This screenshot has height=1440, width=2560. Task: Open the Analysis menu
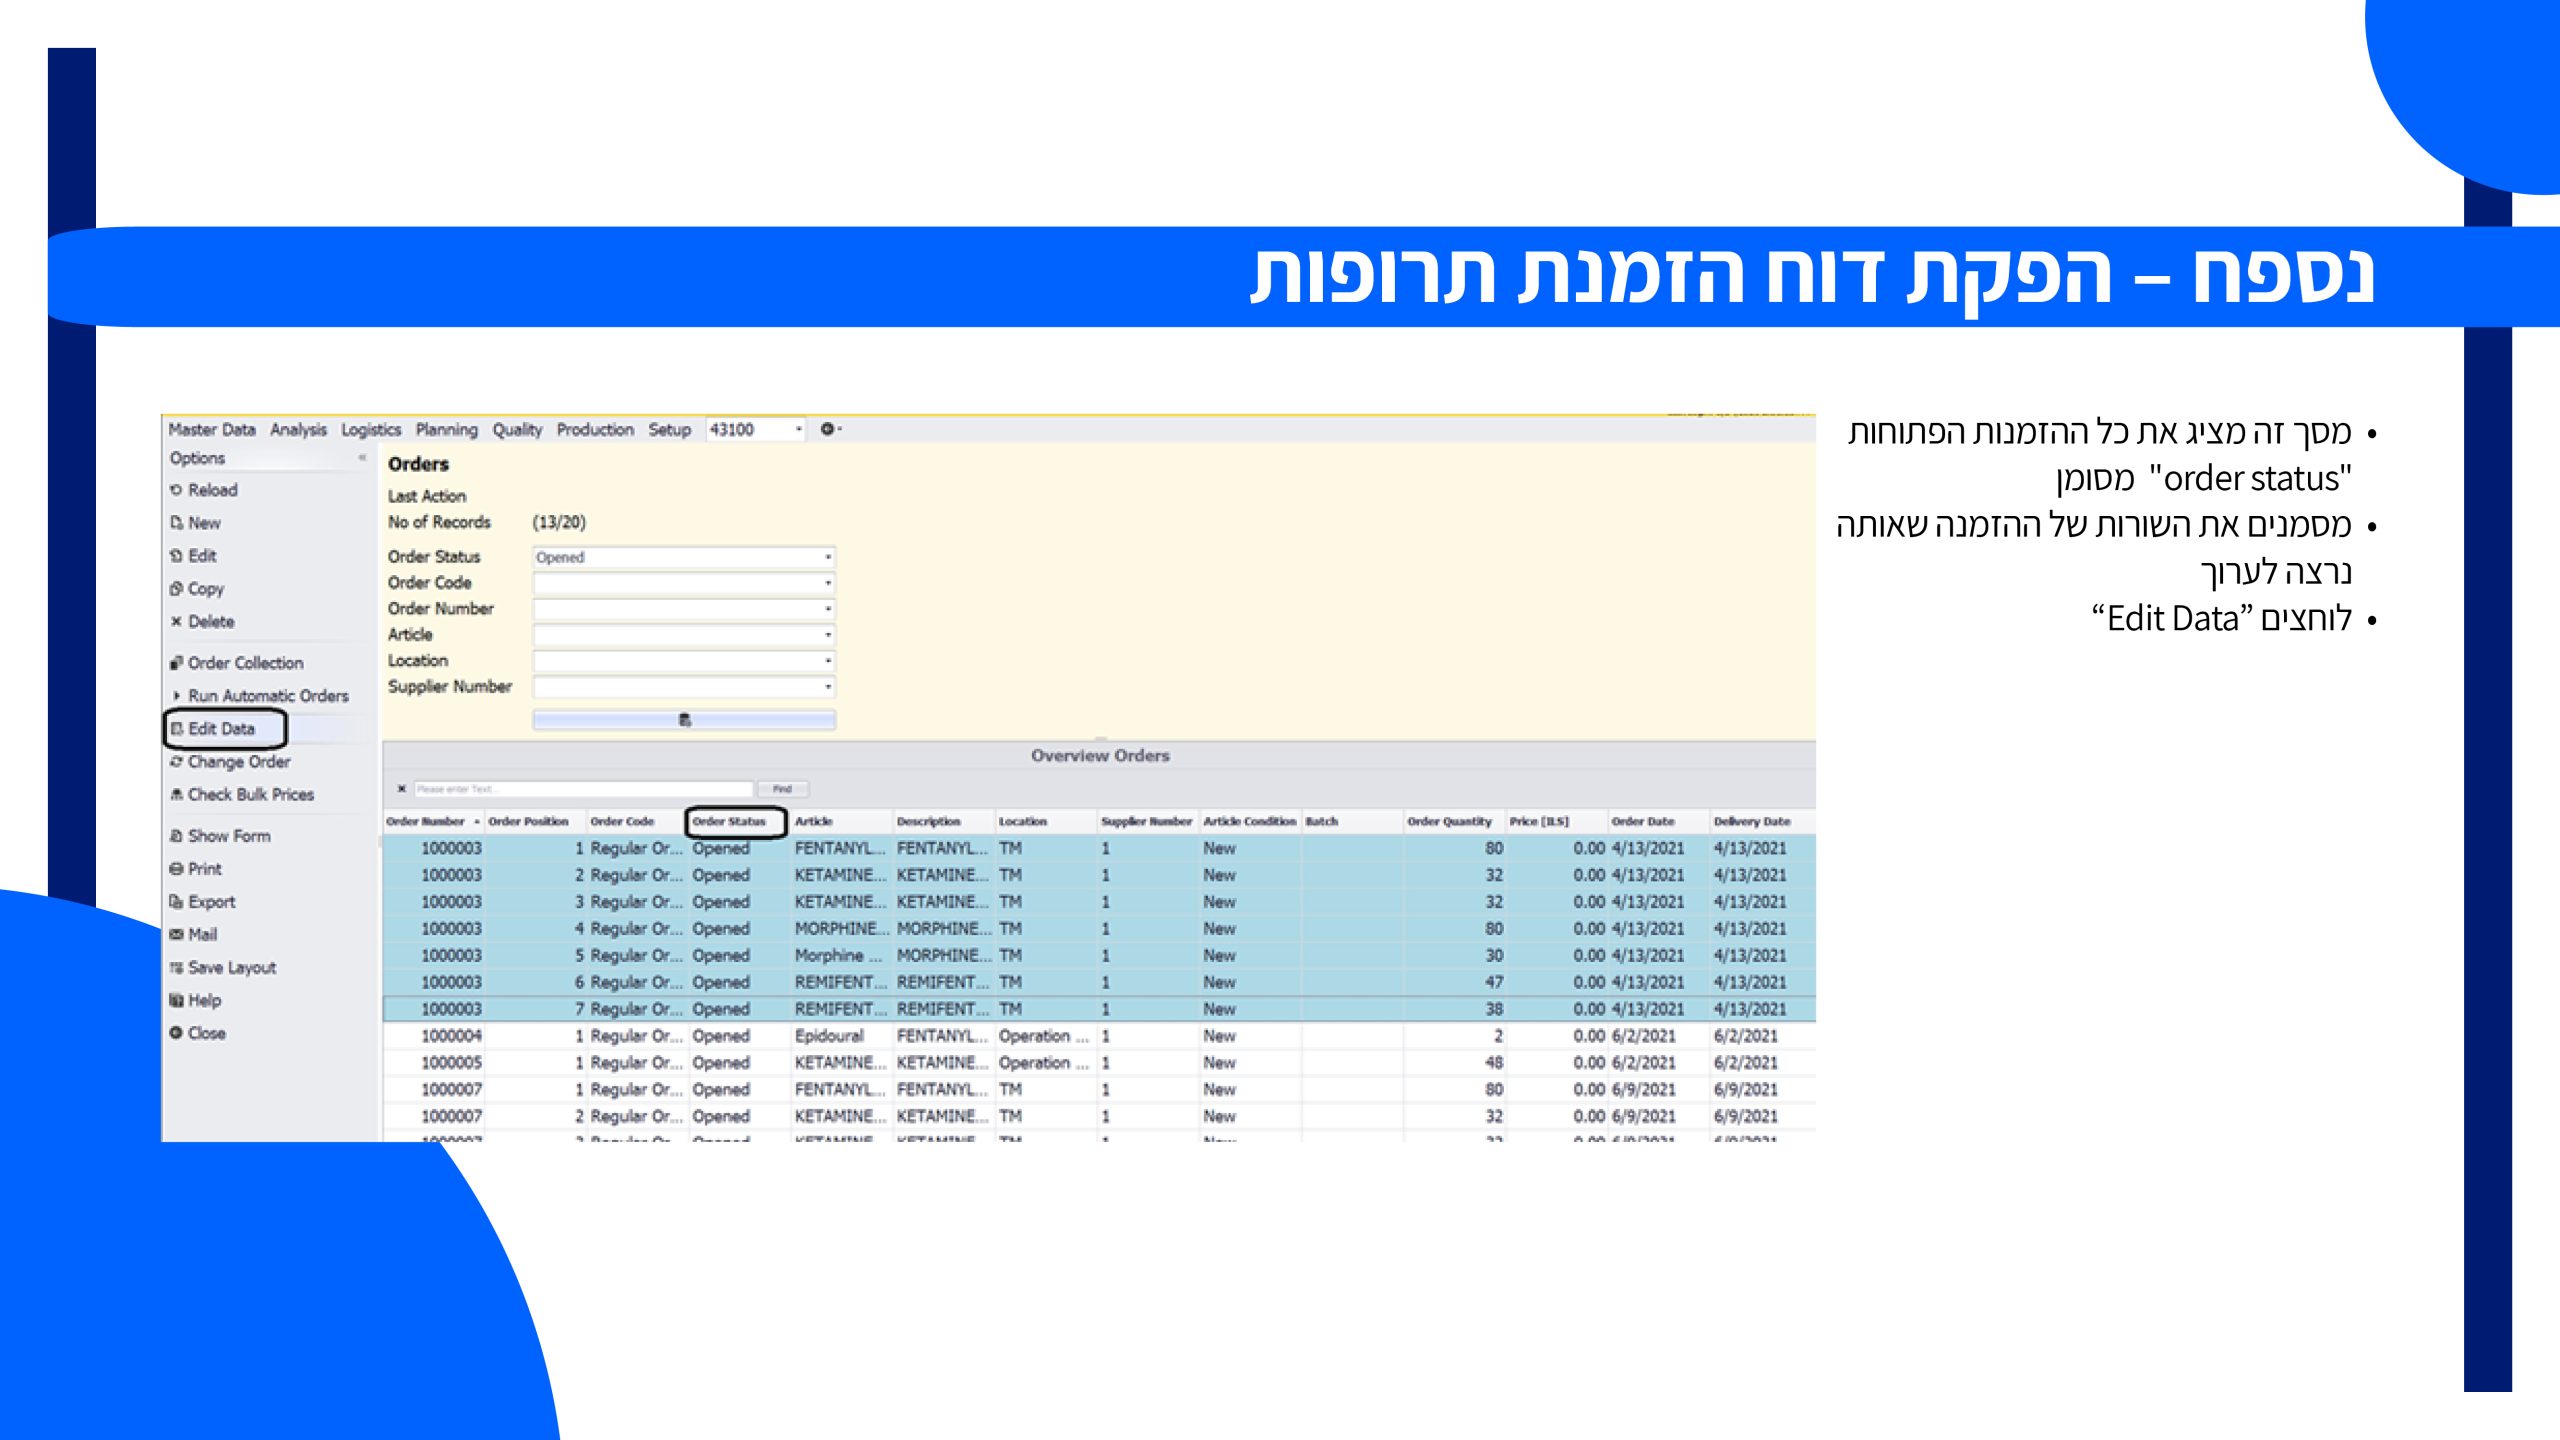click(x=298, y=430)
